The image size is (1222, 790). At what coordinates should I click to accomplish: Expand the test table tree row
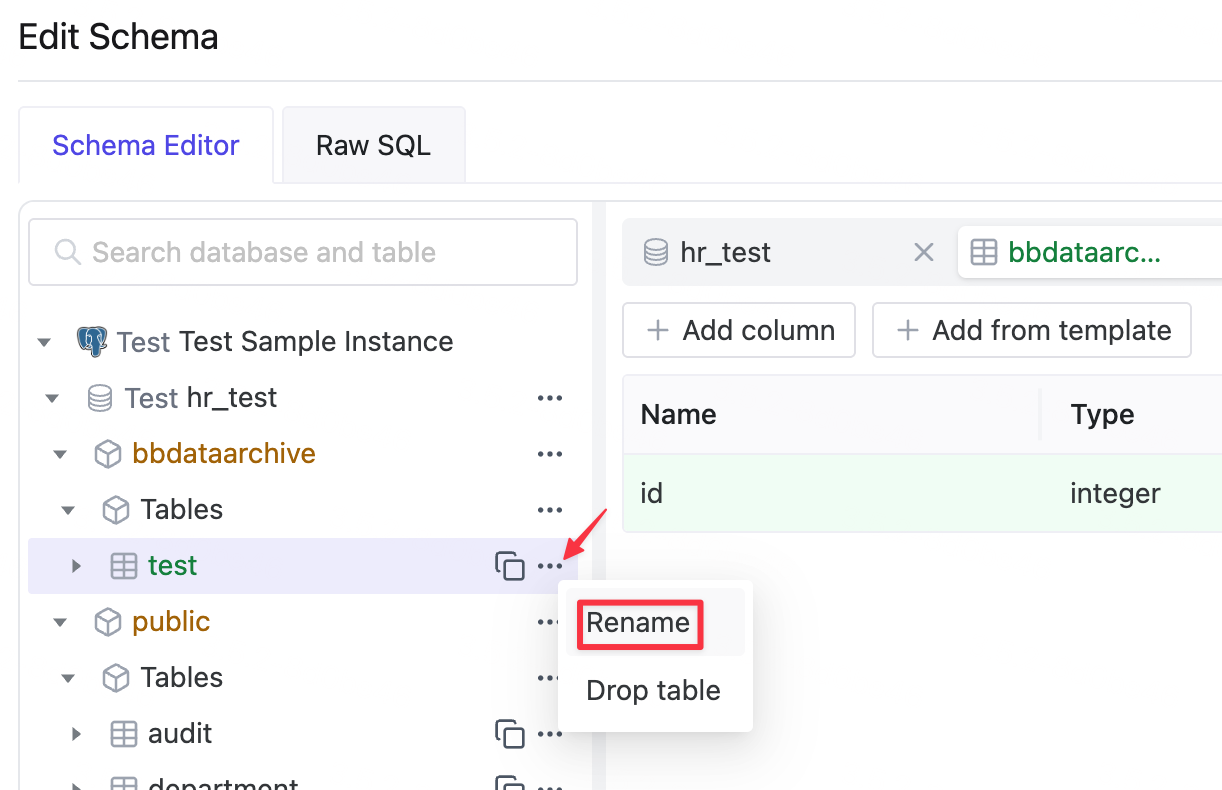[x=76, y=566]
